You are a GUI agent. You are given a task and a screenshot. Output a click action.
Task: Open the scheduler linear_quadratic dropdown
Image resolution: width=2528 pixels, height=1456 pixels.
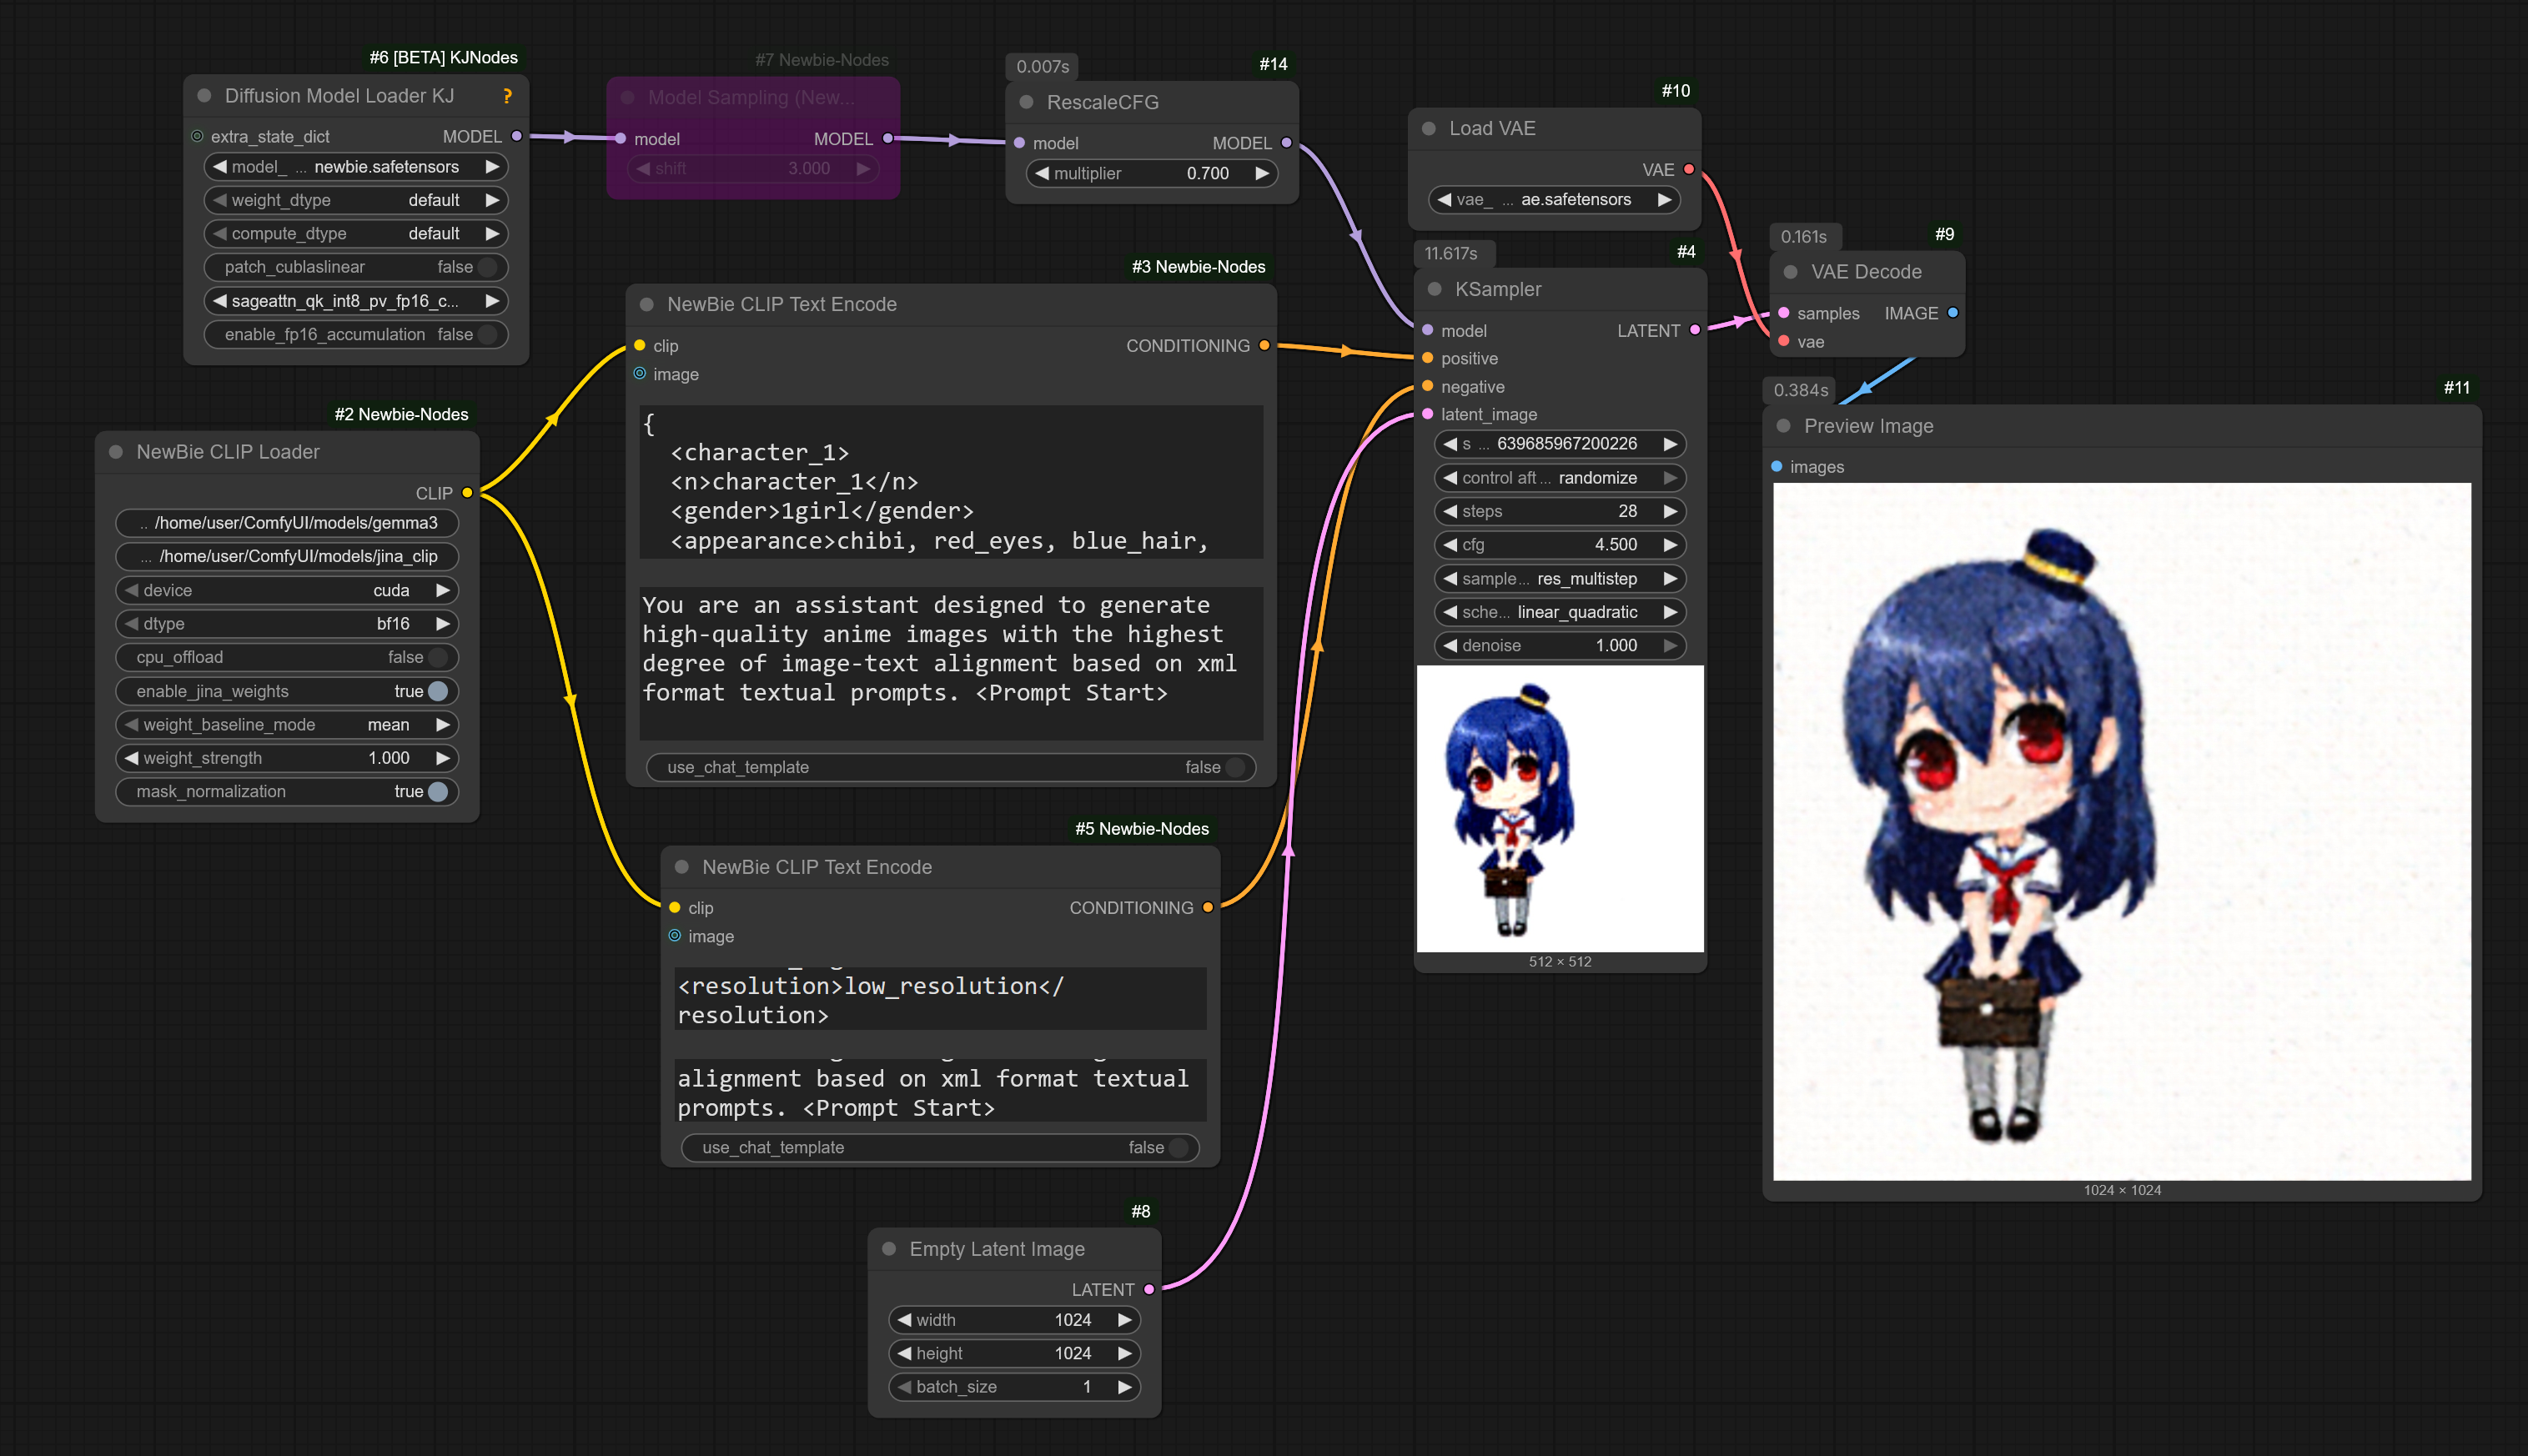pos(1560,612)
